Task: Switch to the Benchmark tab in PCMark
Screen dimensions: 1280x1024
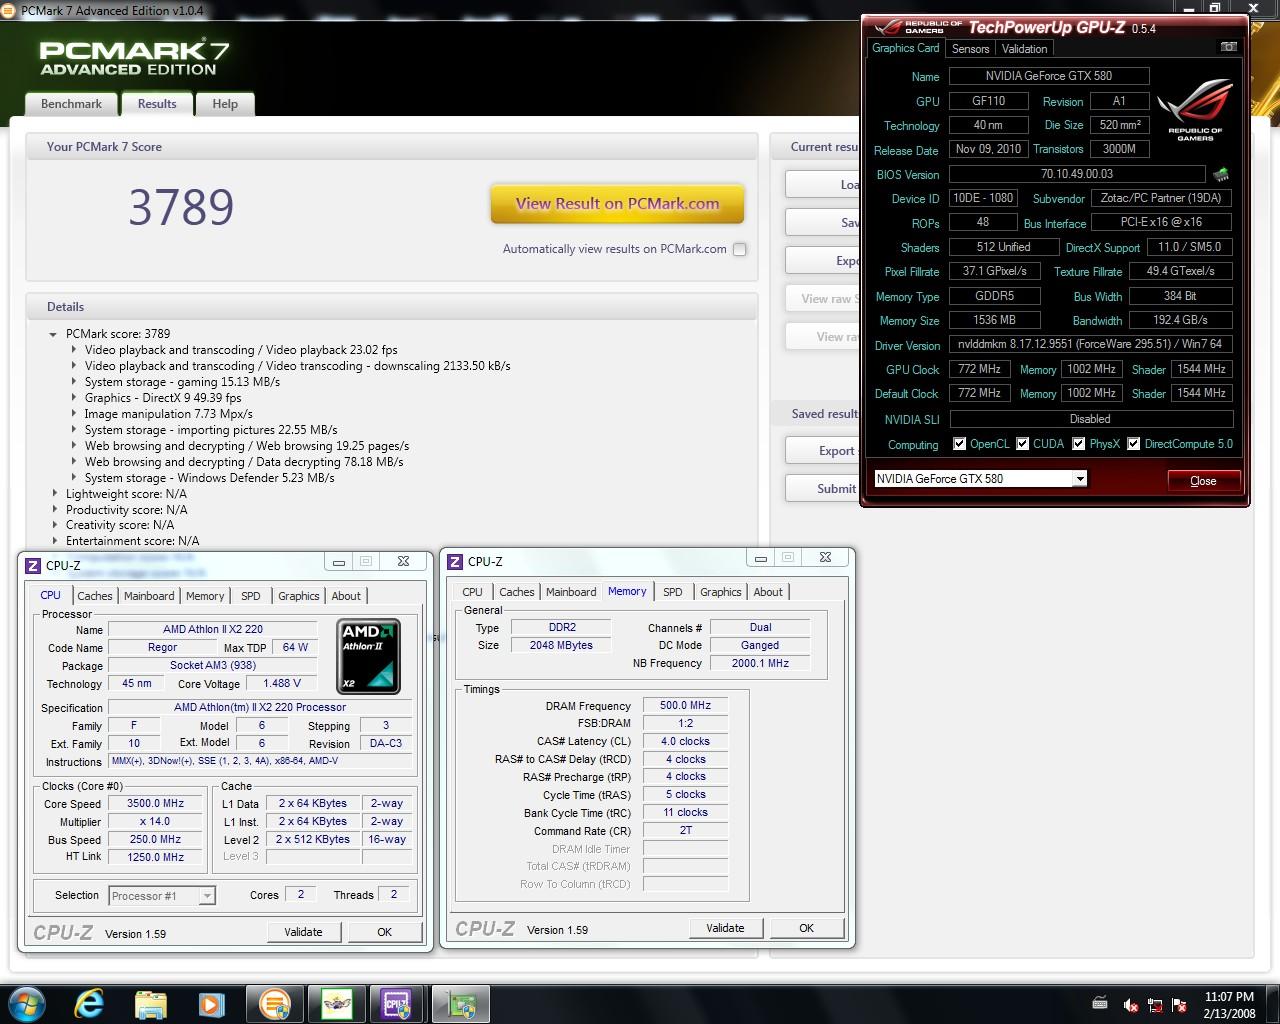Action: coord(71,104)
